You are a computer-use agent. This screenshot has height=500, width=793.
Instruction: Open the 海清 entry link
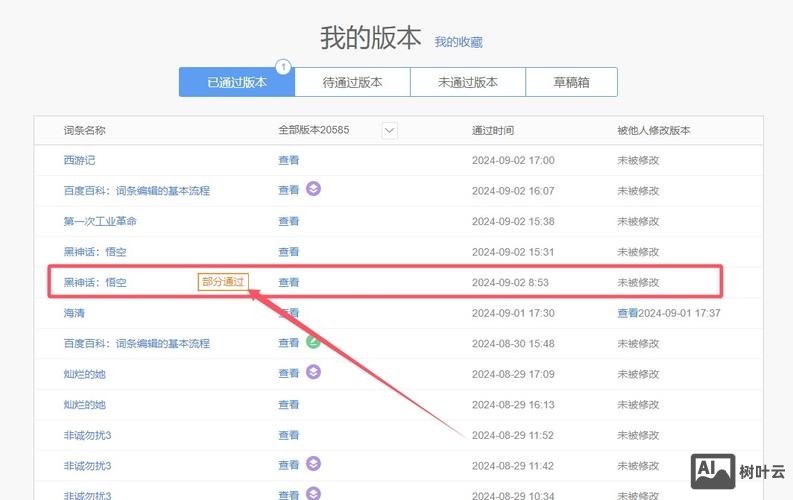pyautogui.click(x=74, y=313)
